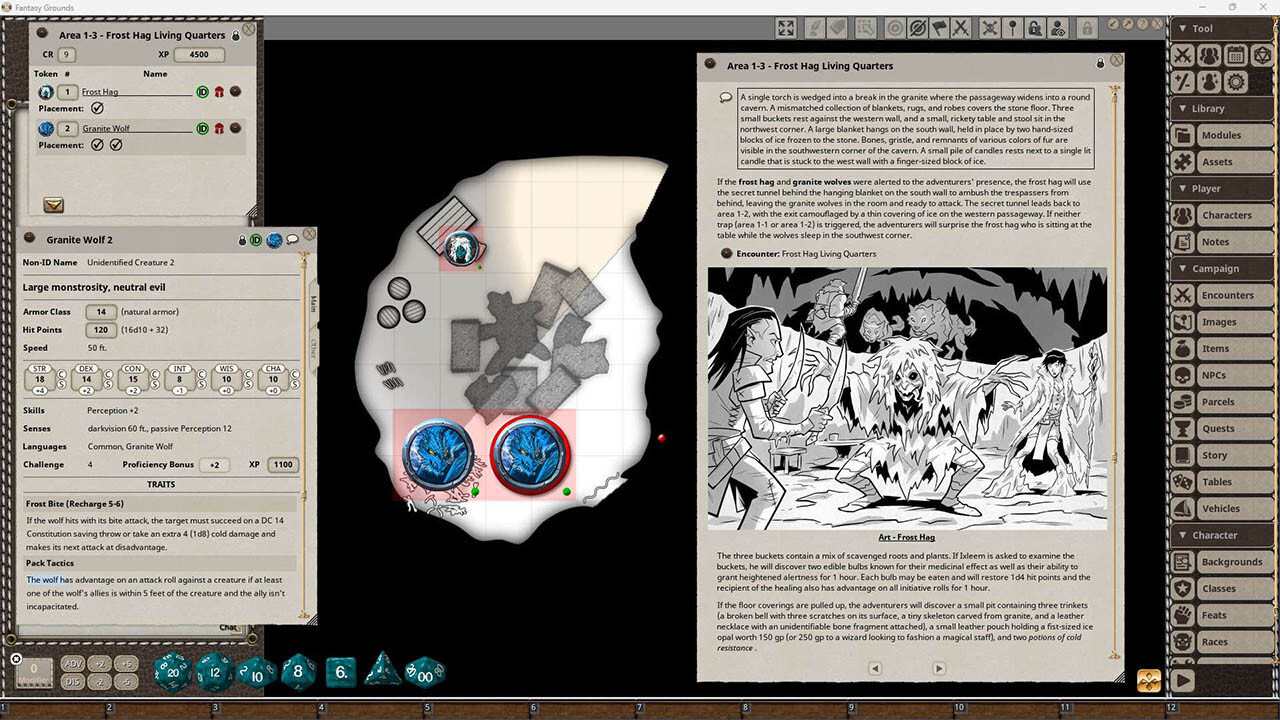The height and width of the screenshot is (720, 1280).
Task: Toggle fullscreen on image toolbar
Action: coord(787,28)
